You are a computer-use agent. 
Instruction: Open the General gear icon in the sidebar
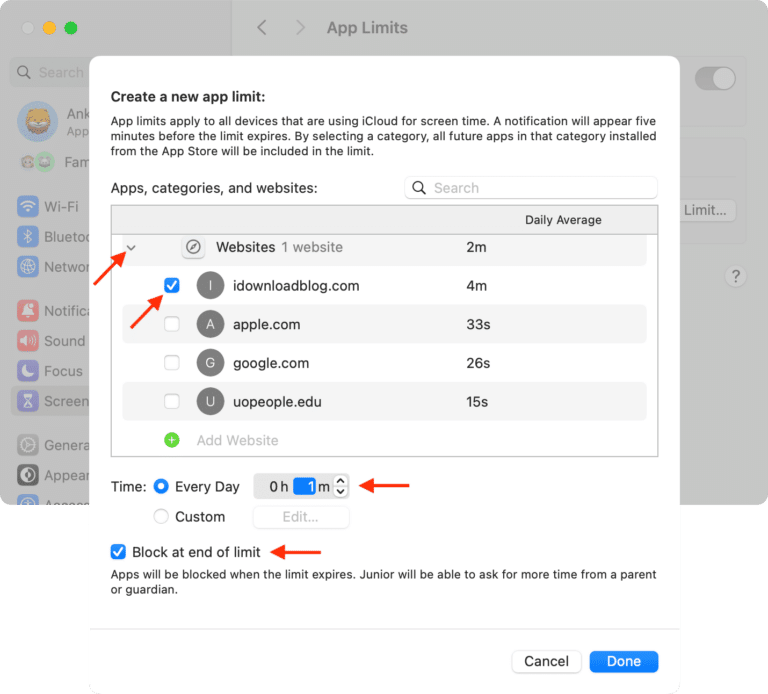[28, 445]
